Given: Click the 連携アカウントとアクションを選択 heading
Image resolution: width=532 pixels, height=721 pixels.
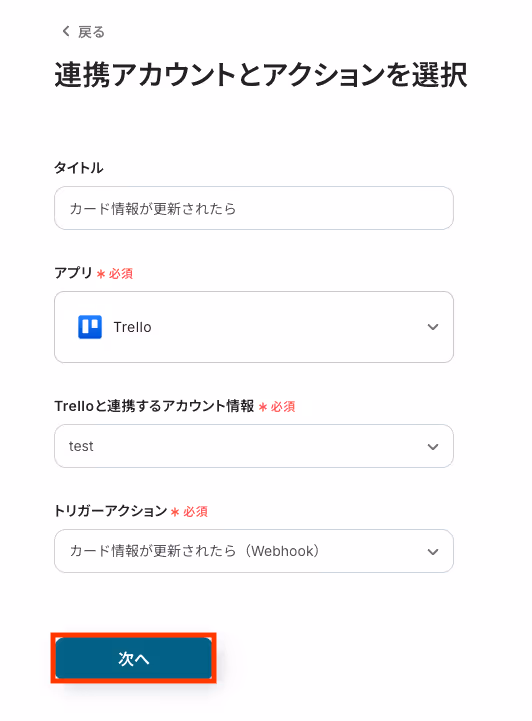Looking at the screenshot, I should (x=261, y=74).
